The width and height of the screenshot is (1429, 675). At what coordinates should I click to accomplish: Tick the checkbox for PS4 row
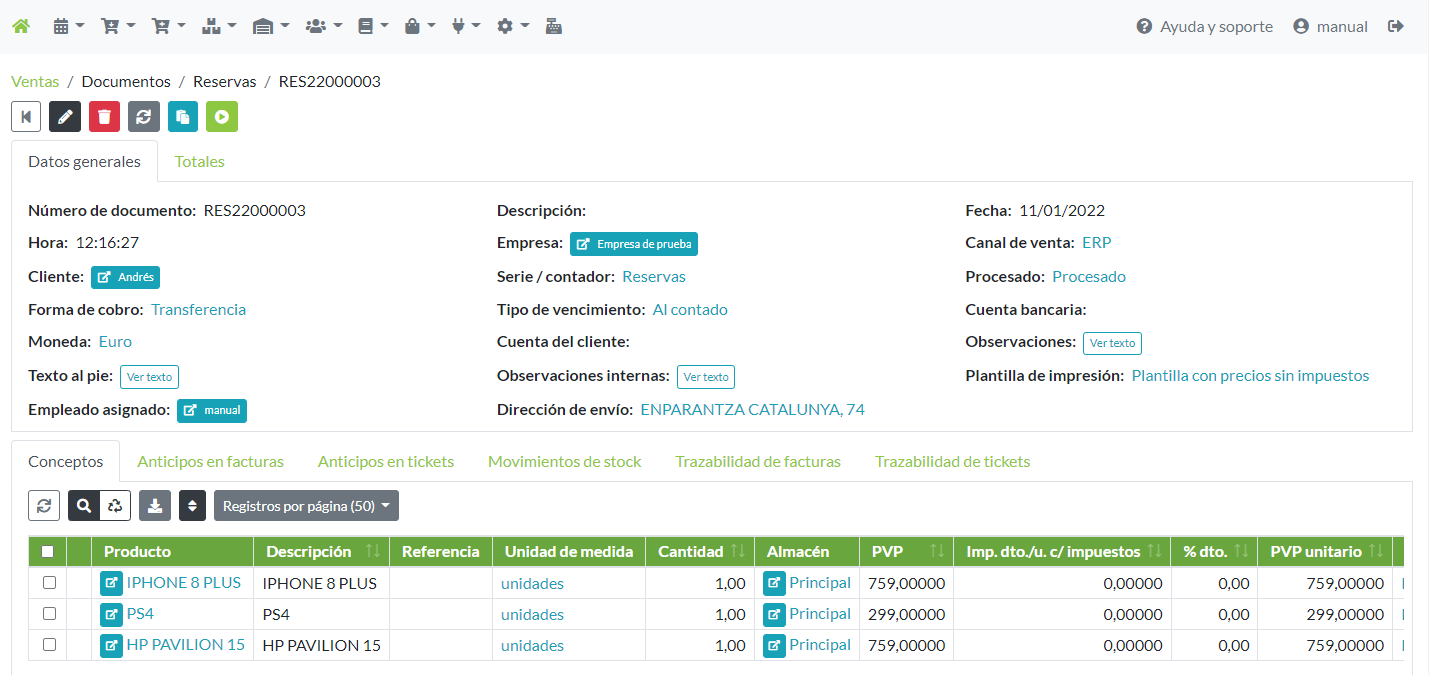[49, 614]
